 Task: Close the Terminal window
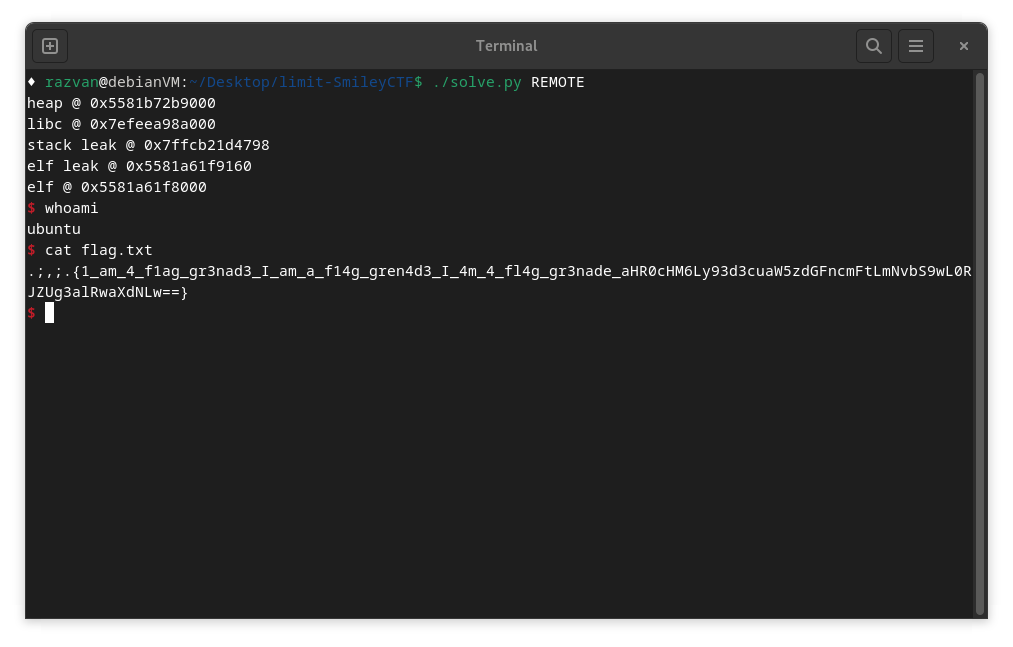[x=963, y=46]
